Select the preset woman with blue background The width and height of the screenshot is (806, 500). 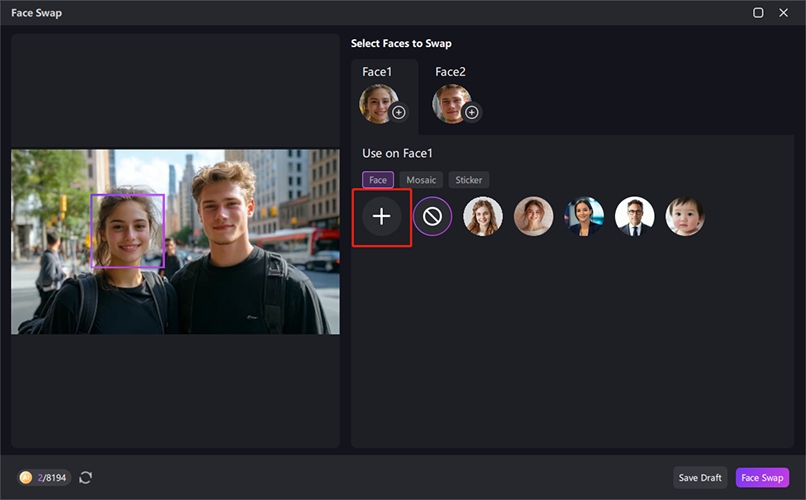[584, 216]
